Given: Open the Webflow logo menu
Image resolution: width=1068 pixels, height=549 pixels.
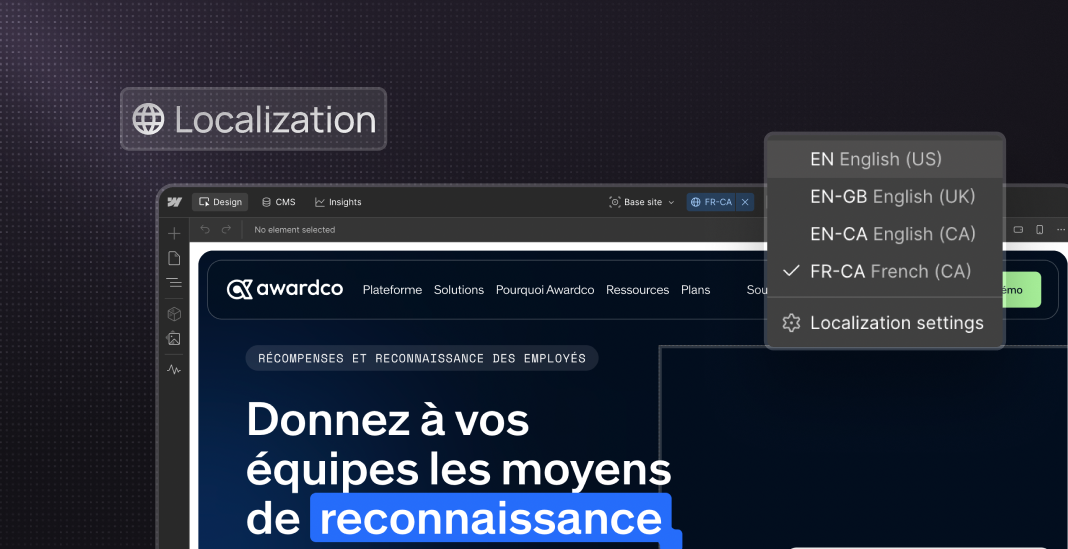Looking at the screenshot, I should coord(174,202).
